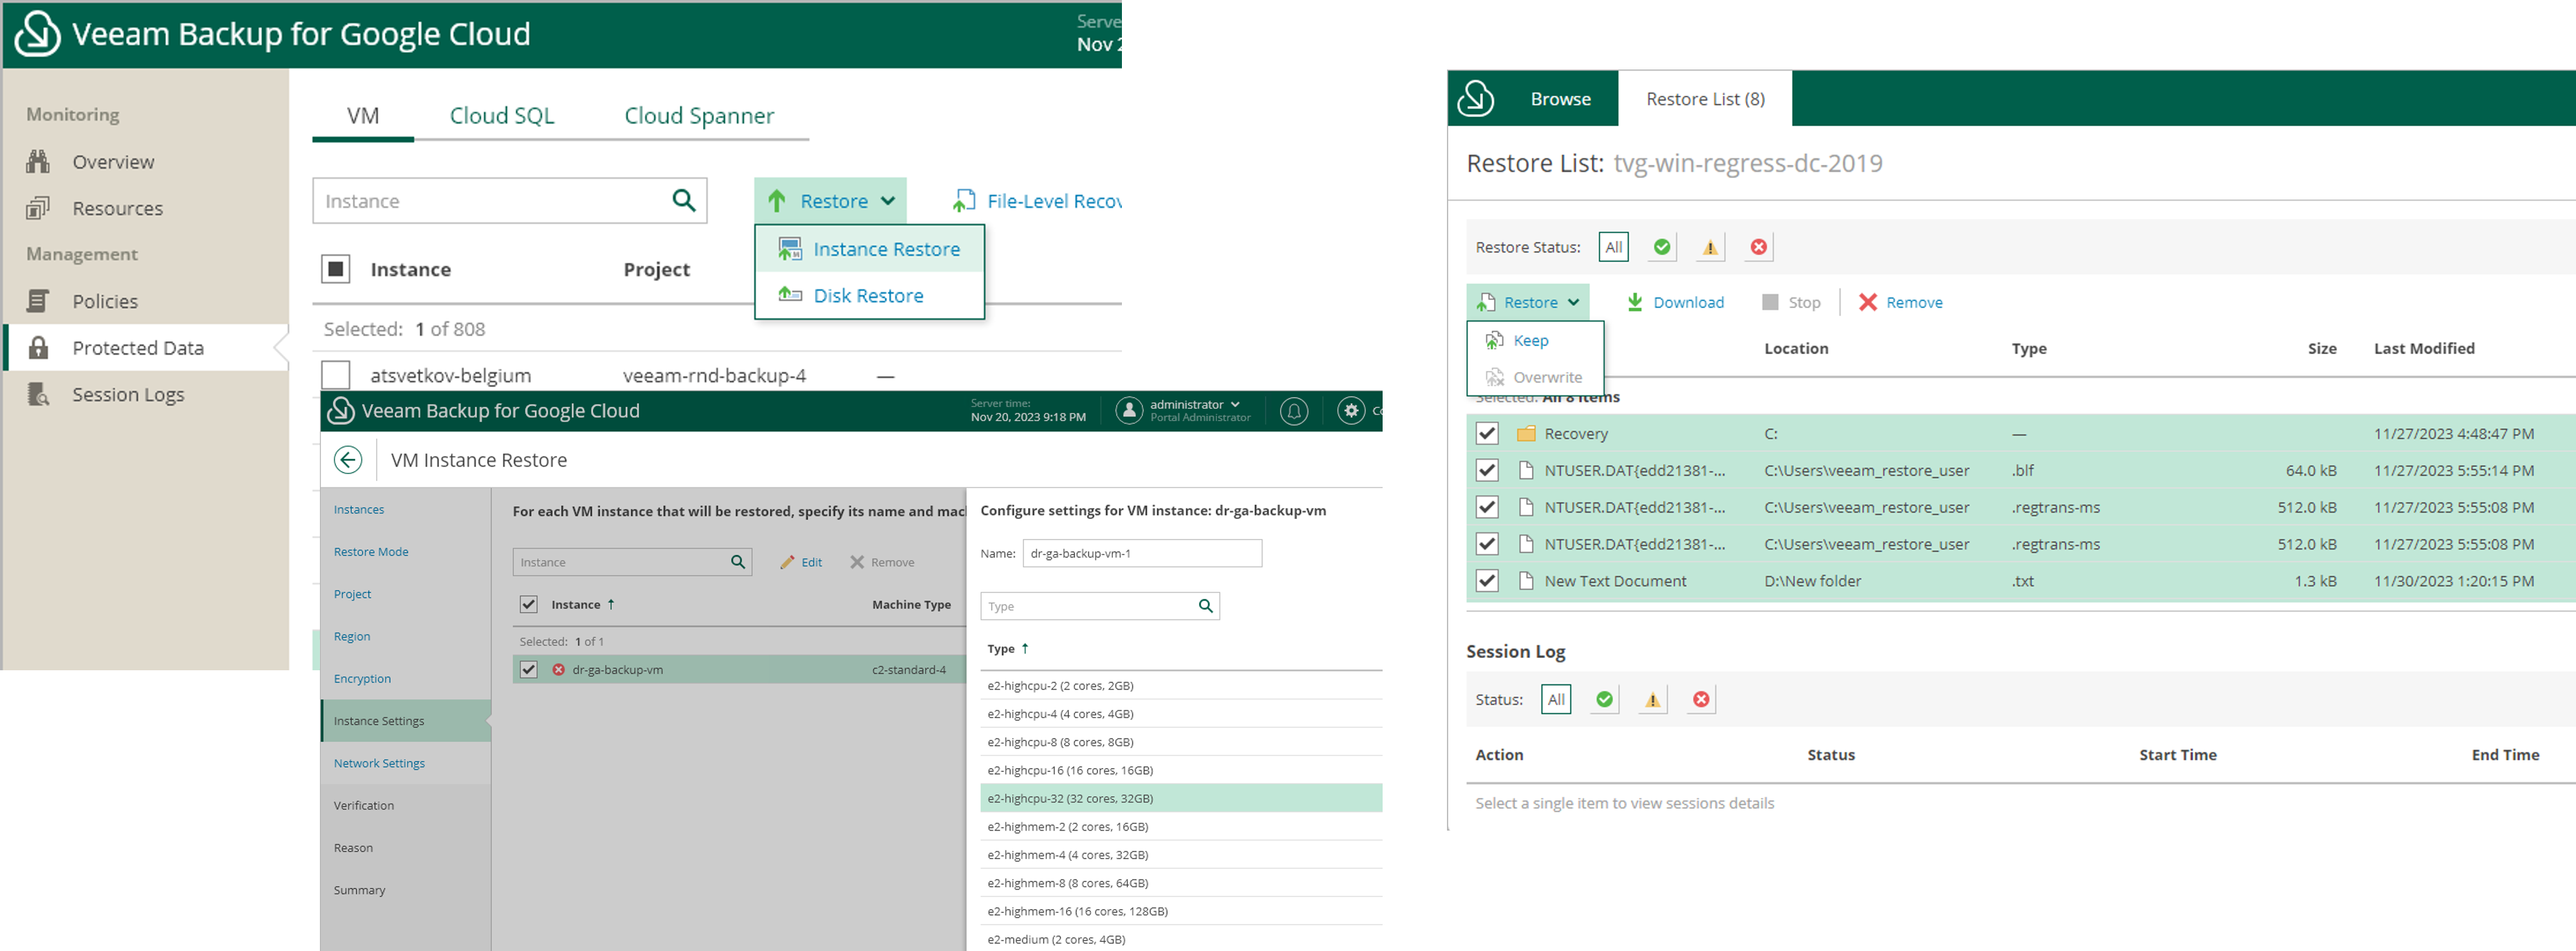
Task: Click Remove in the wizard instance toolbar
Action: coord(882,562)
